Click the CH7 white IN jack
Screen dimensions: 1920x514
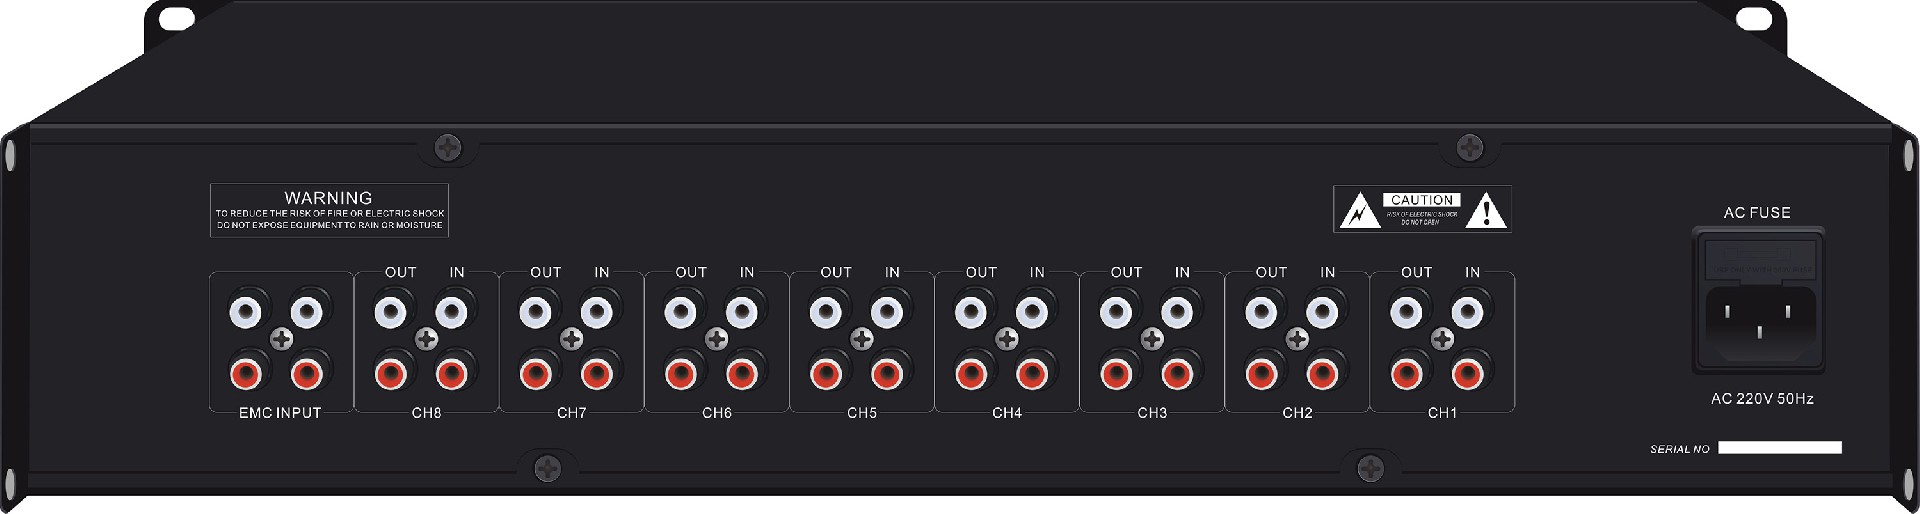pos(596,312)
